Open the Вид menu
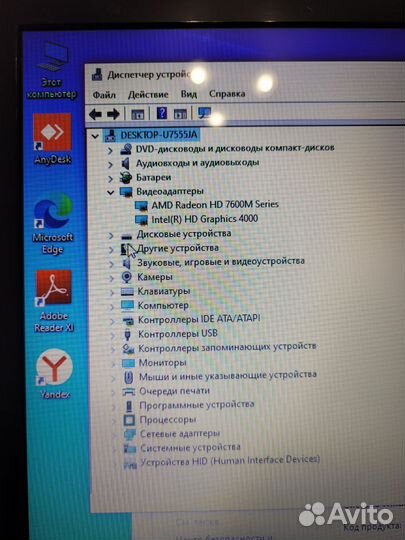This screenshot has width=405, height=540. coord(189,94)
